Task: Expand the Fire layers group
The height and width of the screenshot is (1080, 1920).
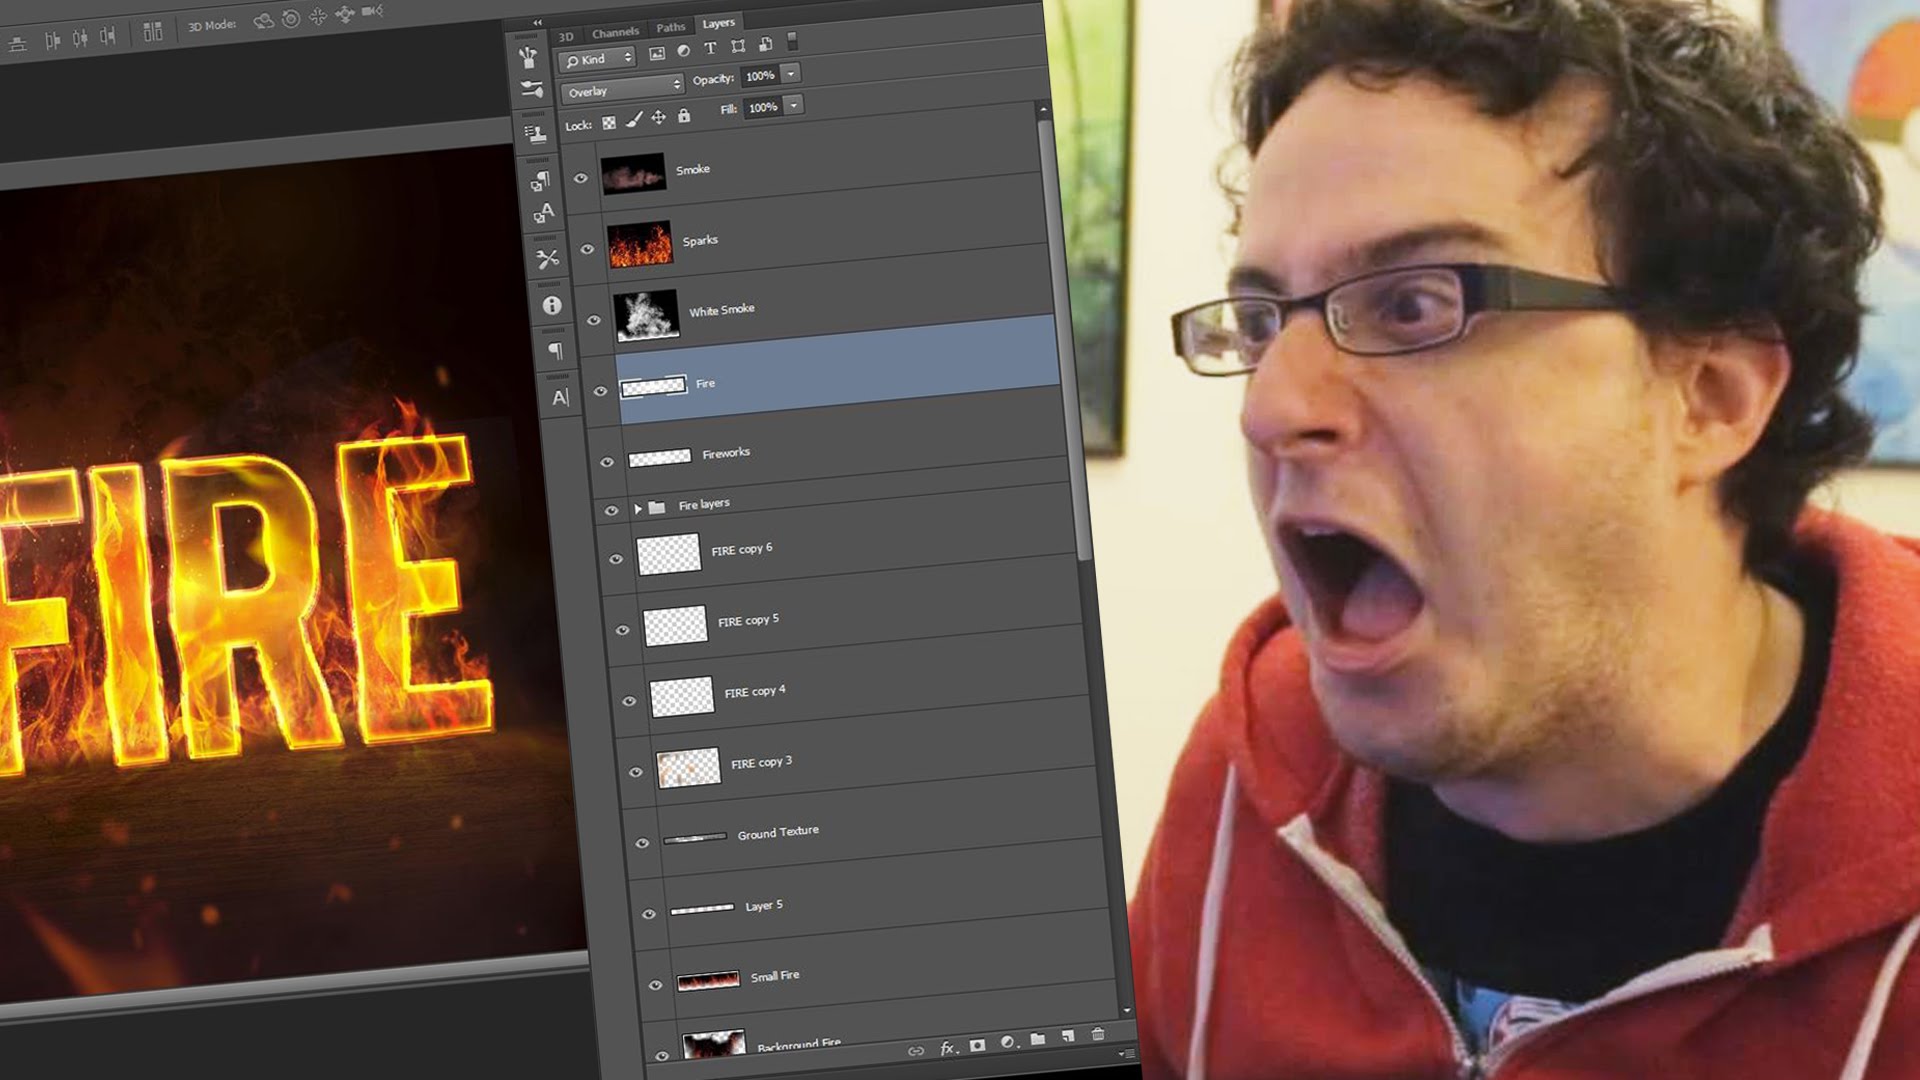Action: coord(638,509)
